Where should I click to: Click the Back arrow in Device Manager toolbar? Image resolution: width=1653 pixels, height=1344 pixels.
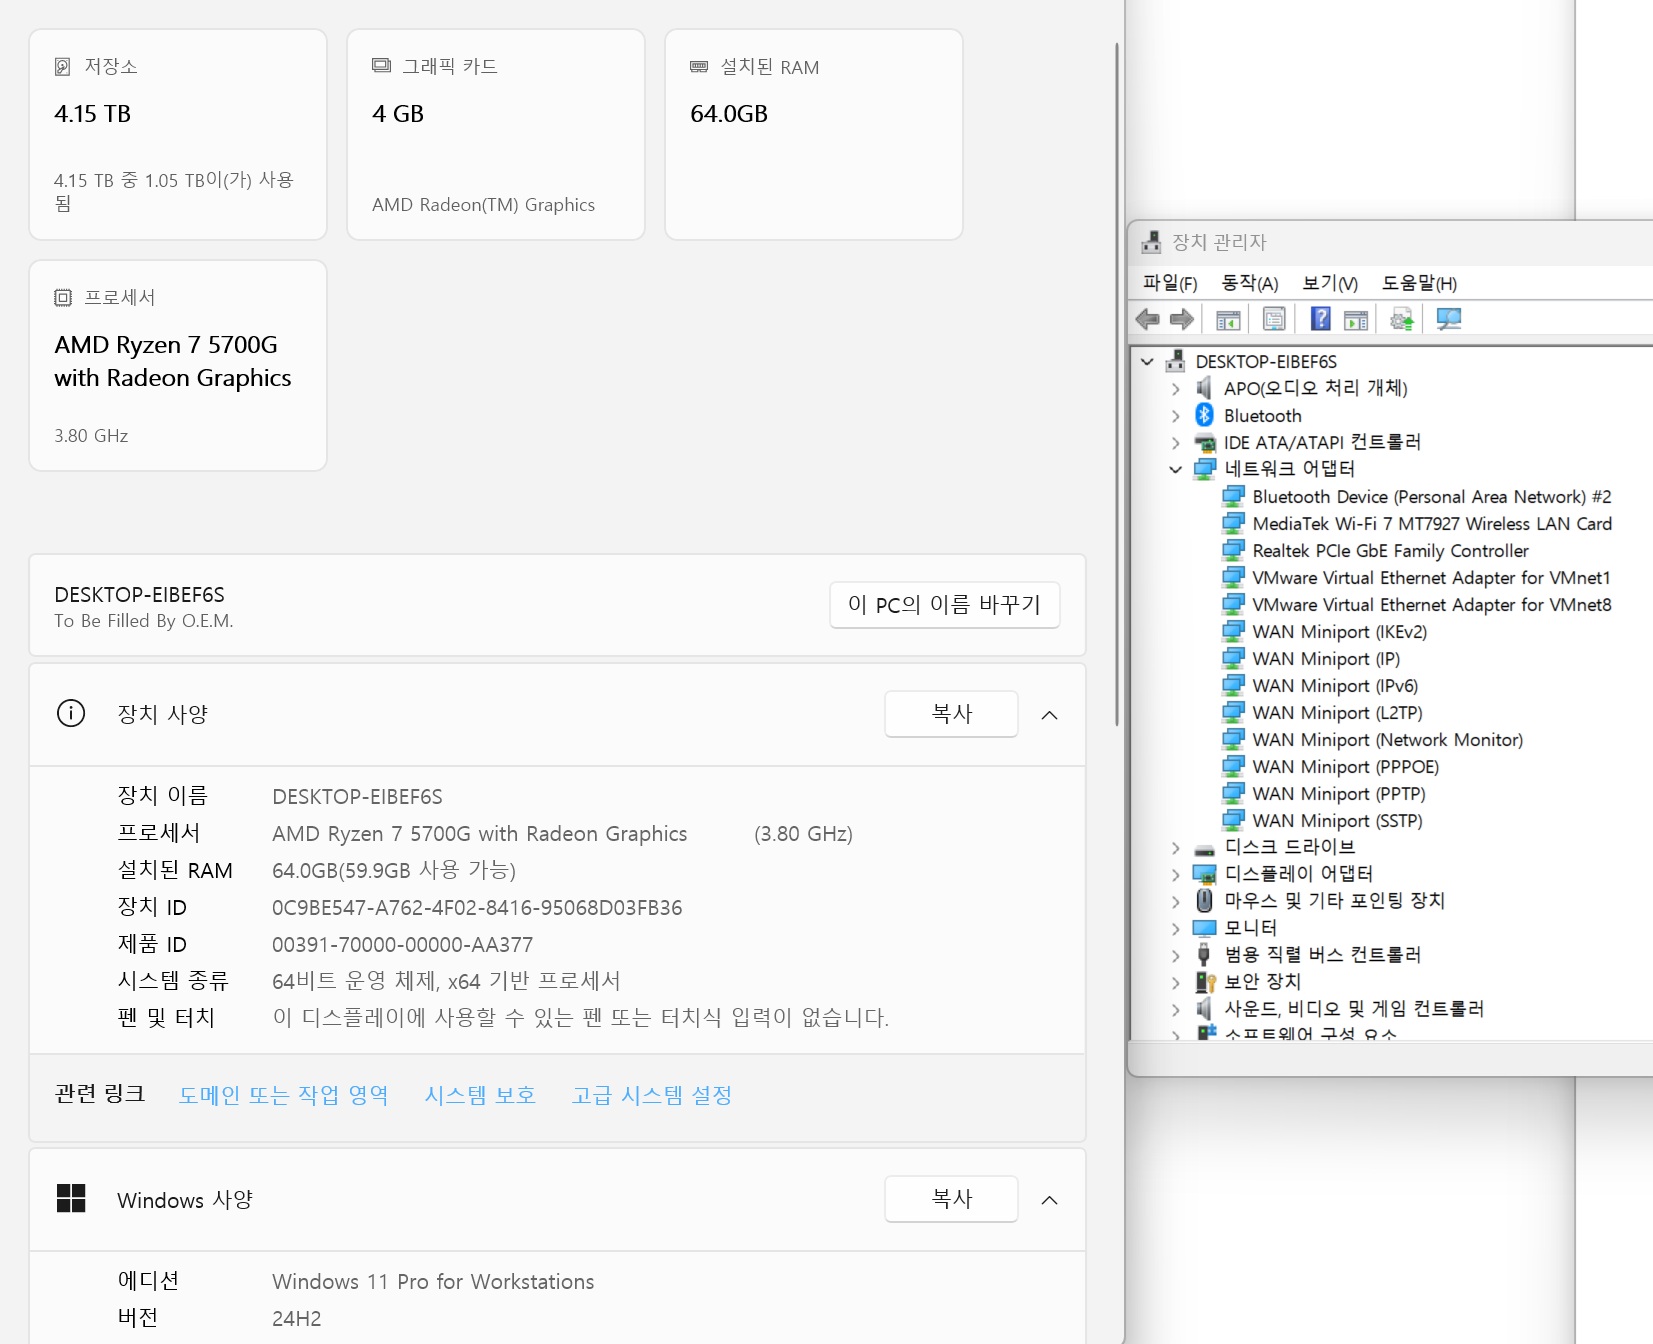click(x=1147, y=319)
